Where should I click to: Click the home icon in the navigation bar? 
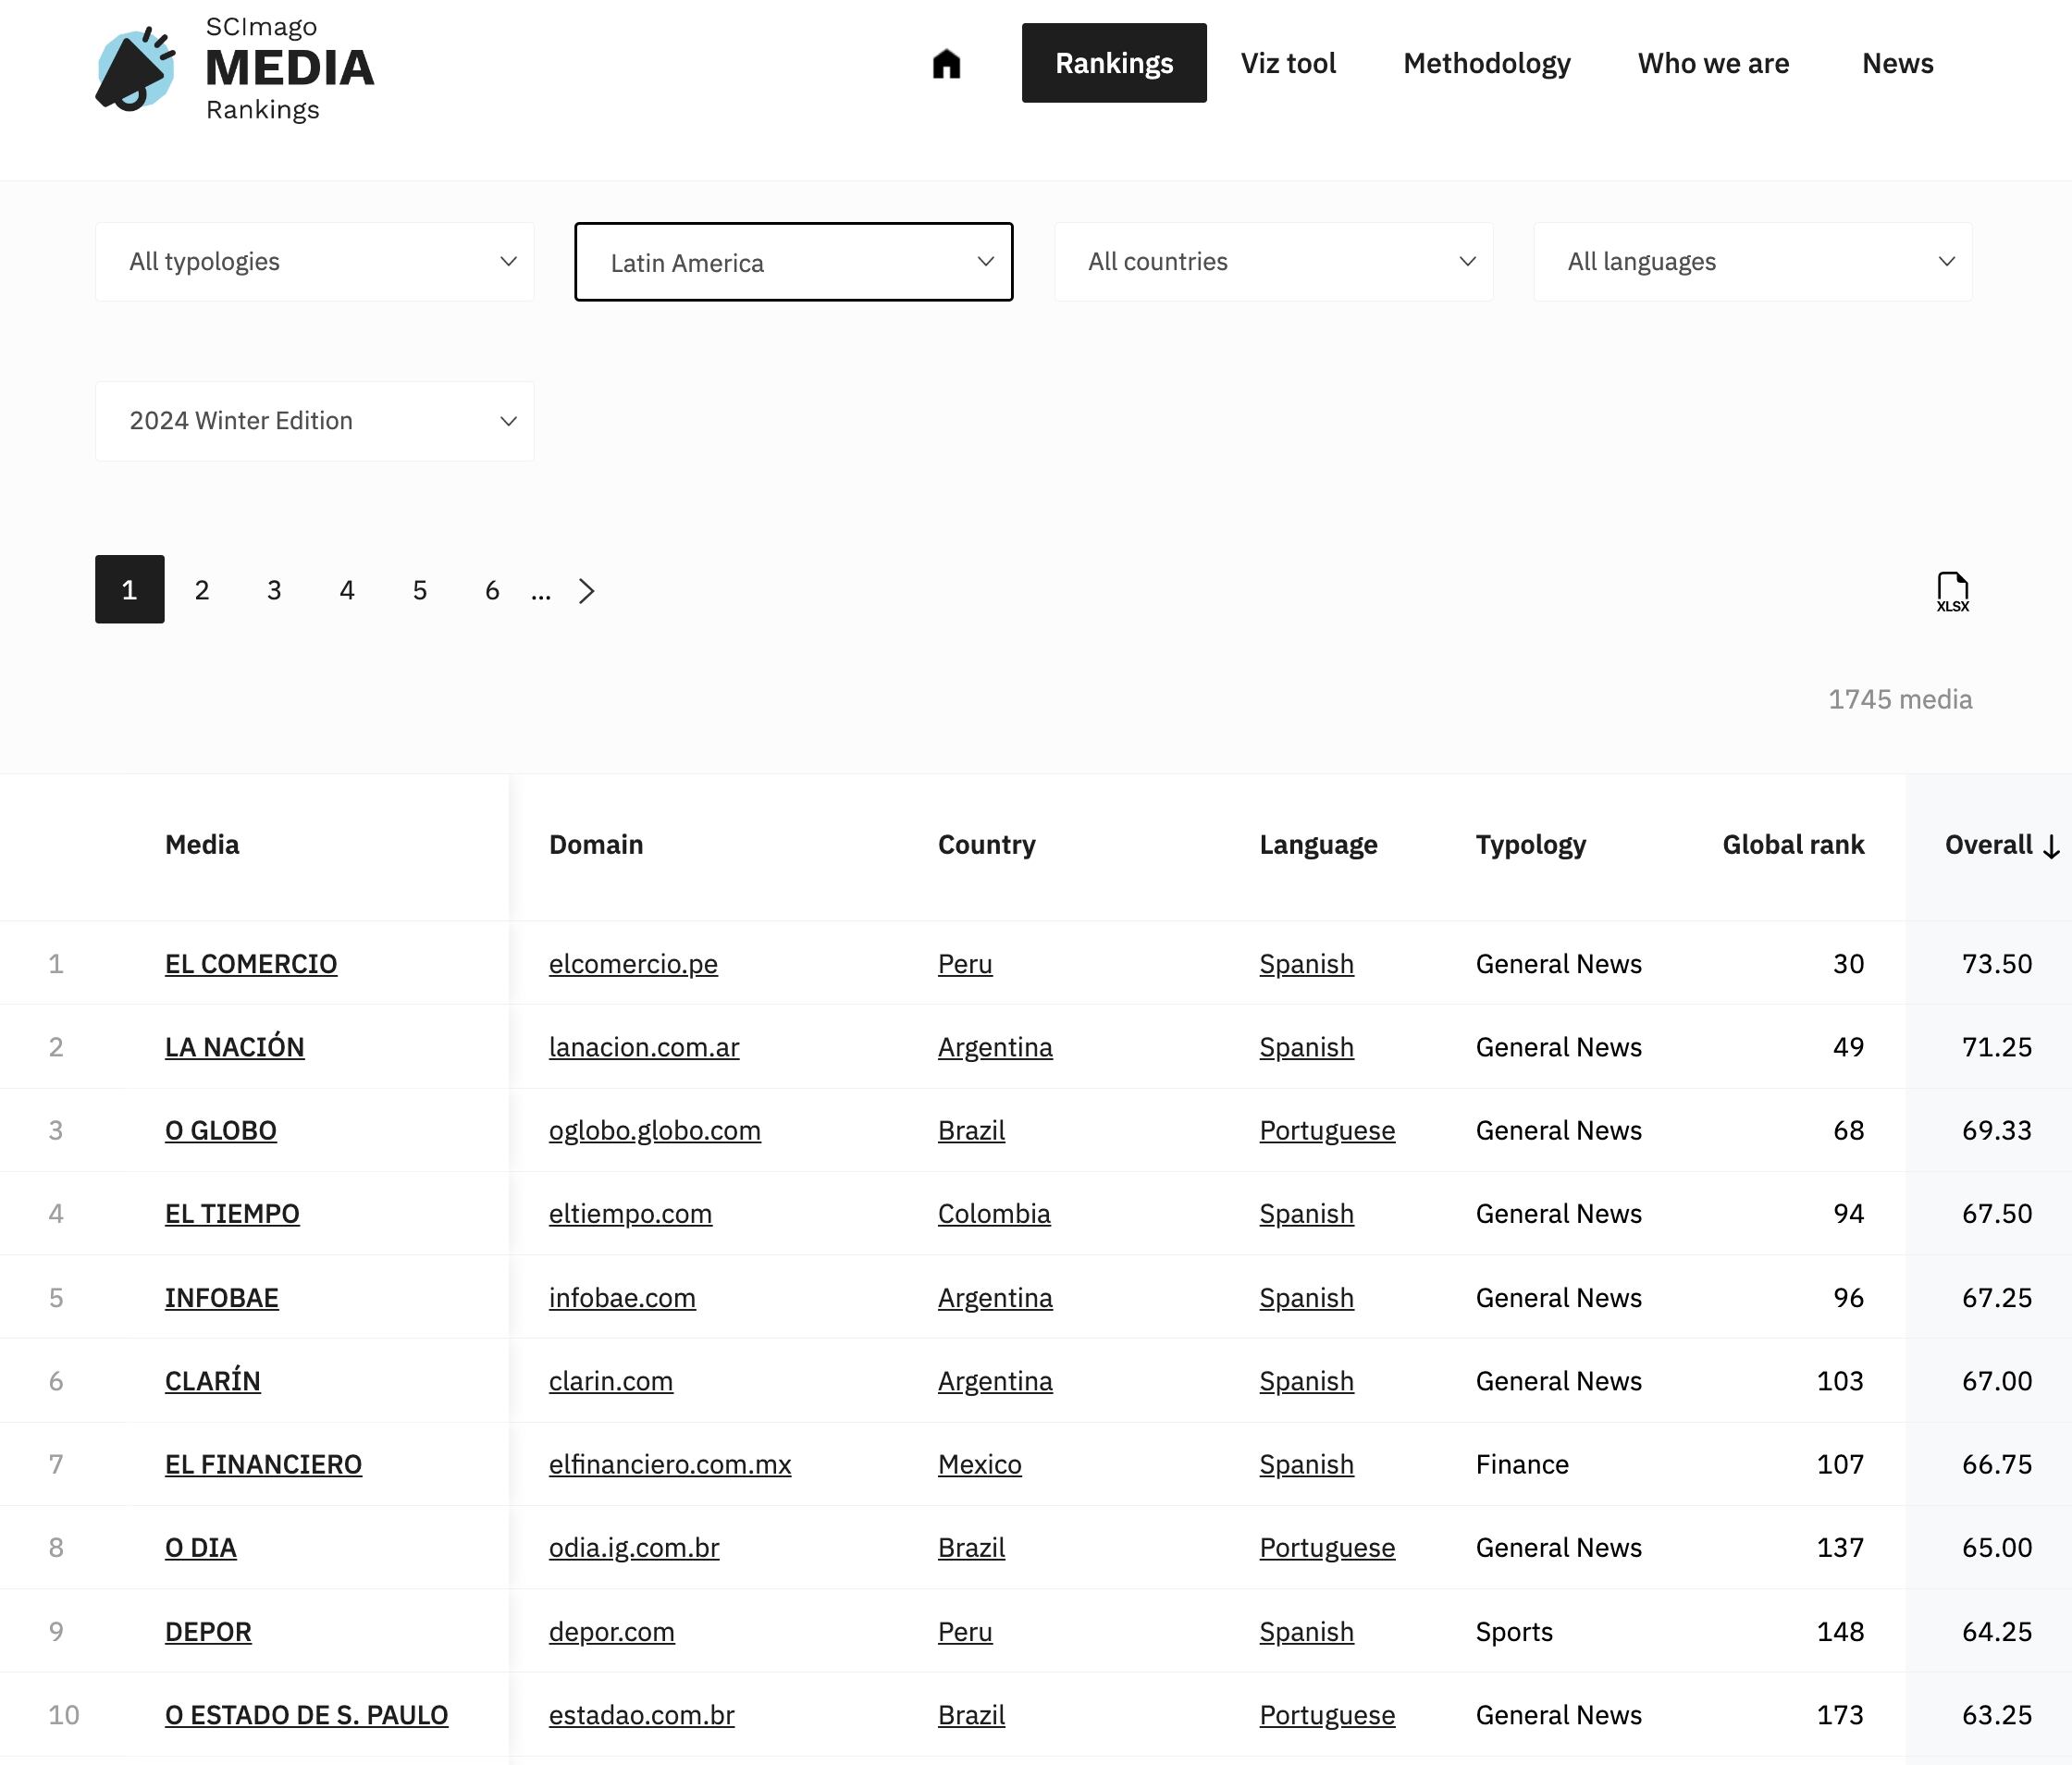coord(946,62)
